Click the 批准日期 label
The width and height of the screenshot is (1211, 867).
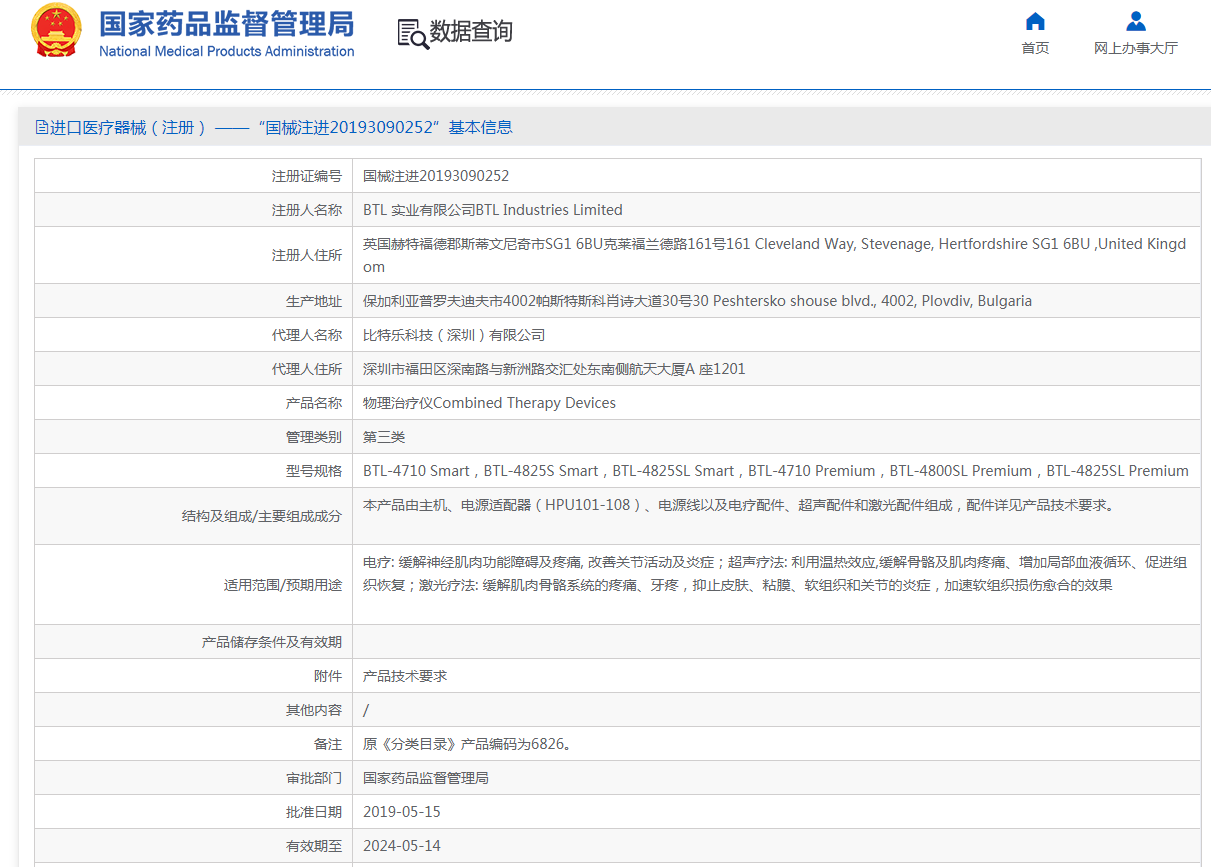pyautogui.click(x=314, y=812)
